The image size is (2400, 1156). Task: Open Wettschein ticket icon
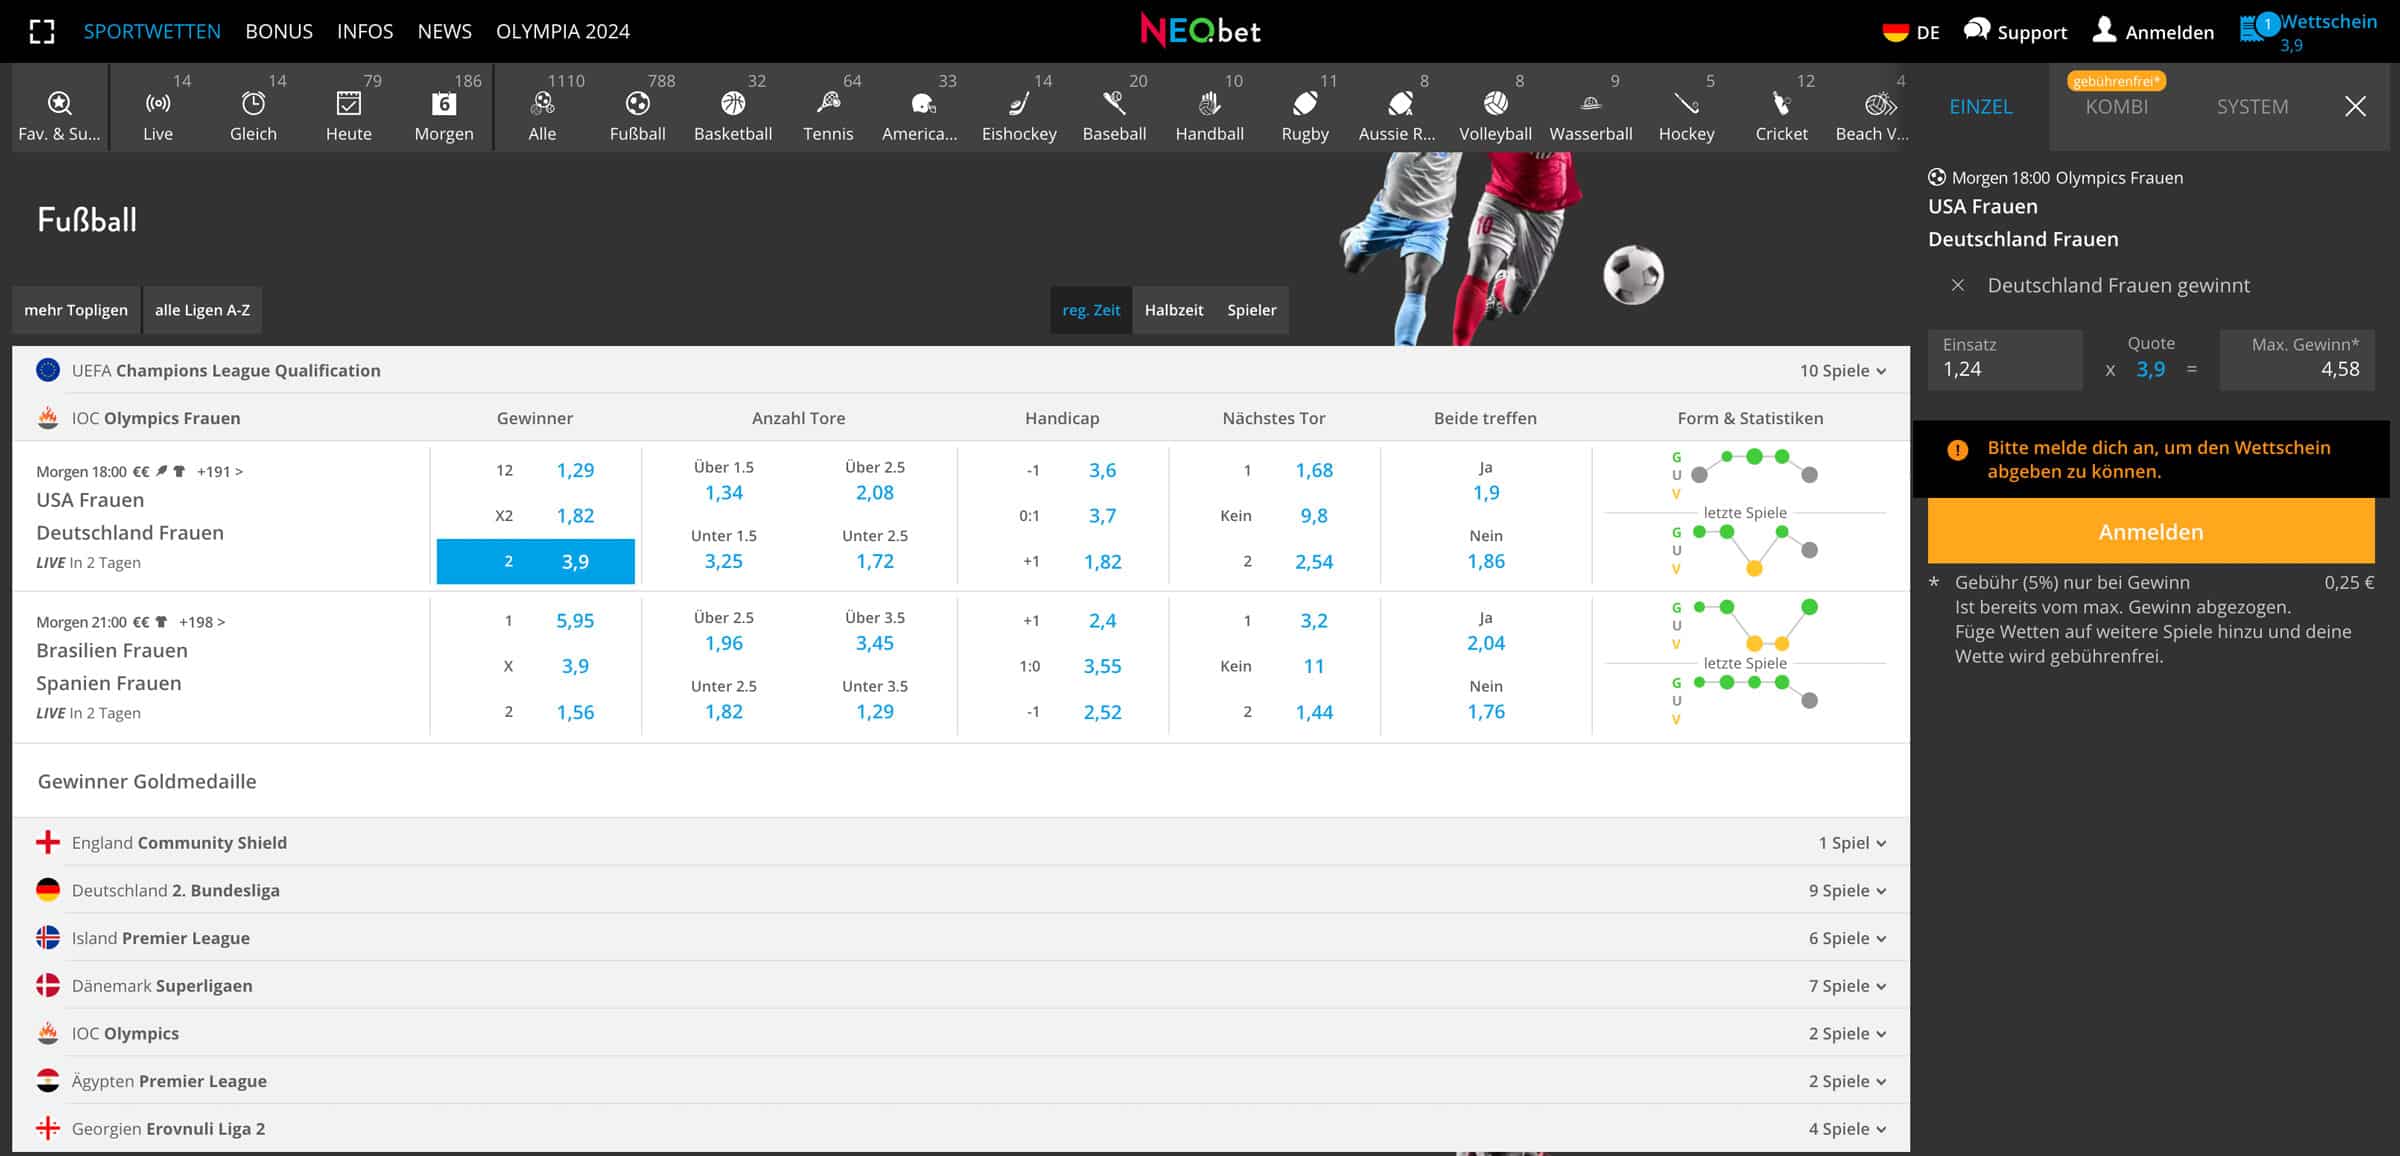[x=2254, y=28]
